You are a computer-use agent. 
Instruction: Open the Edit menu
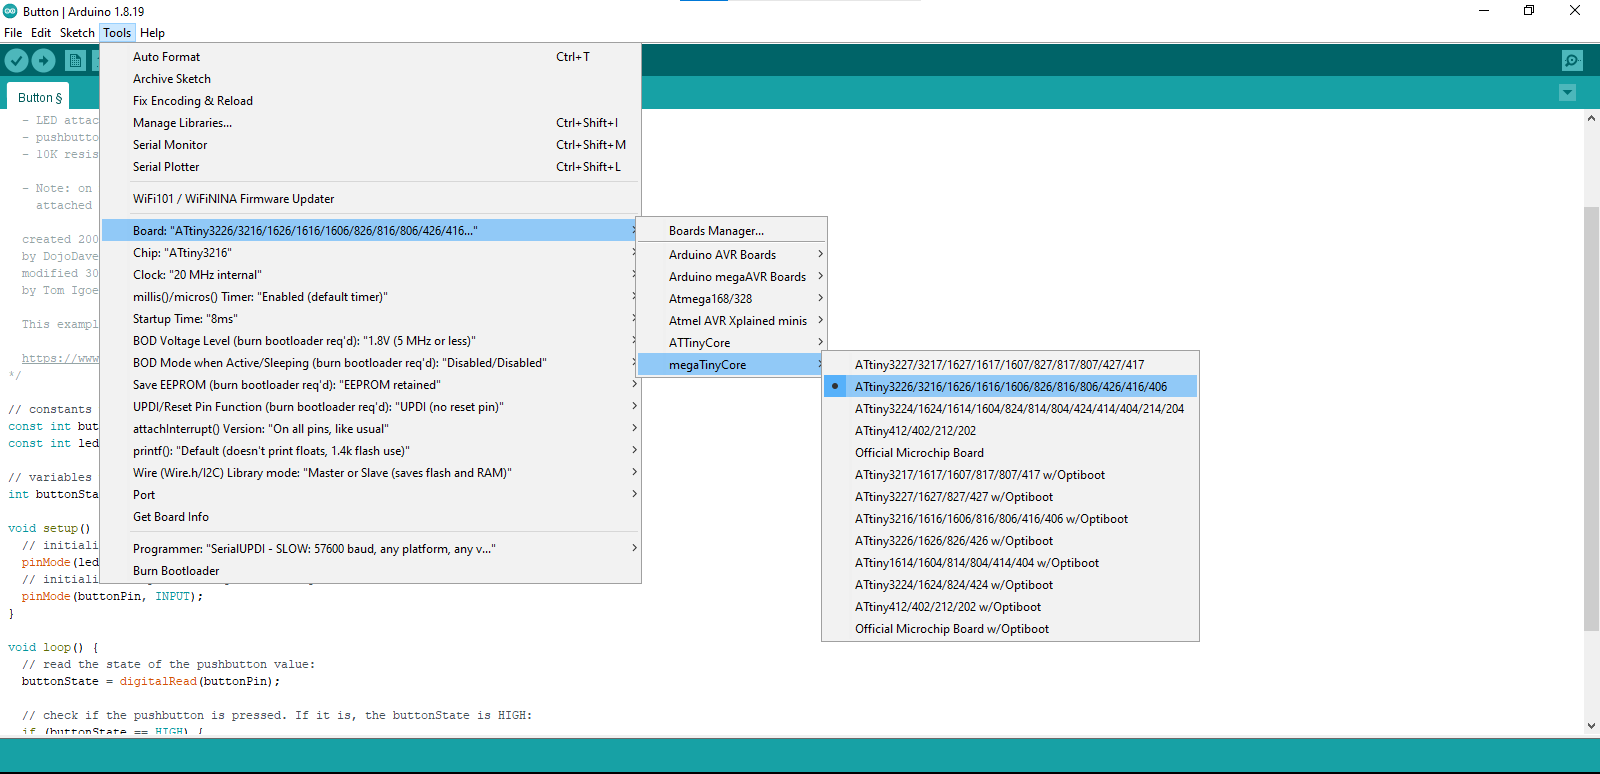click(x=41, y=33)
